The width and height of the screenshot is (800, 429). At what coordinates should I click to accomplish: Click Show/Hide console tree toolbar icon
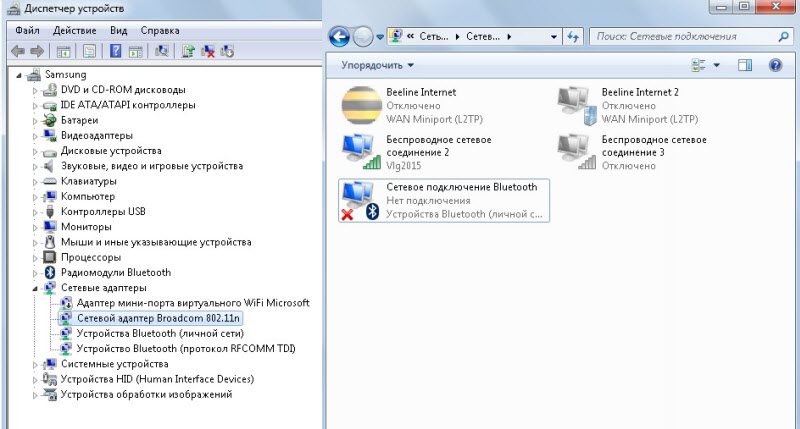click(63, 51)
